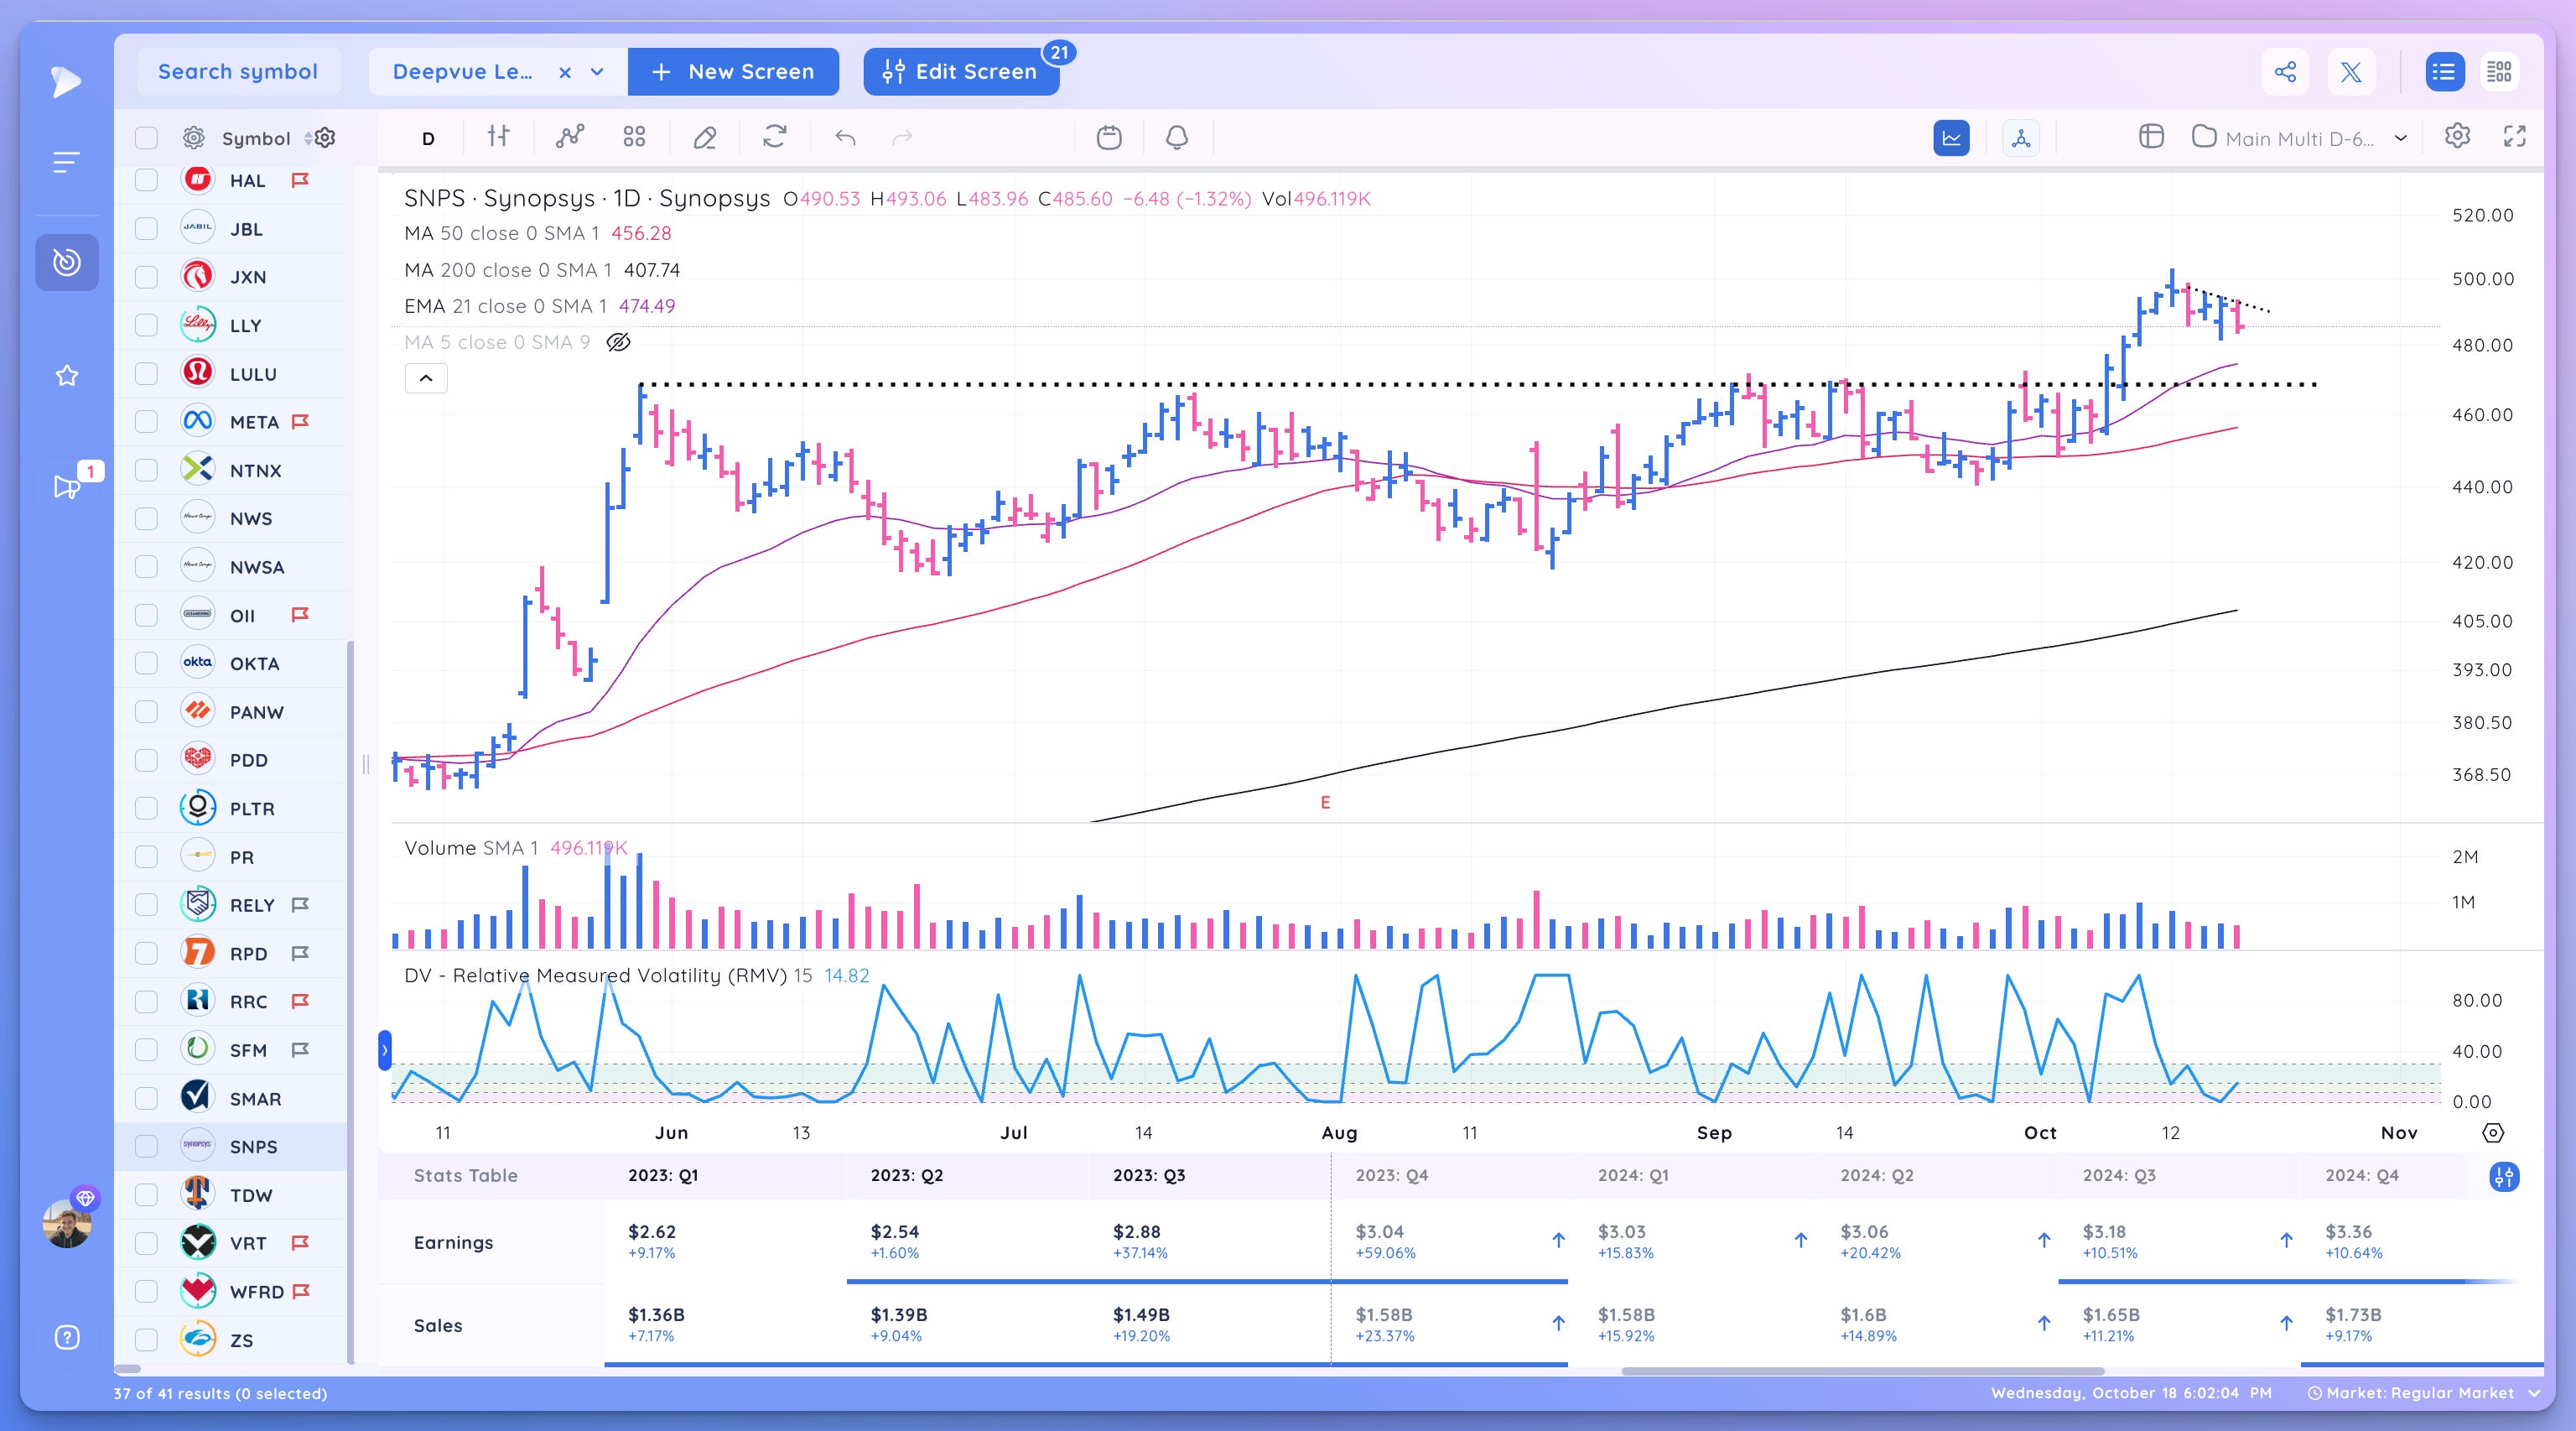Check the LLY row checkbox
Screen dimensions: 2576x1431
click(x=146, y=325)
